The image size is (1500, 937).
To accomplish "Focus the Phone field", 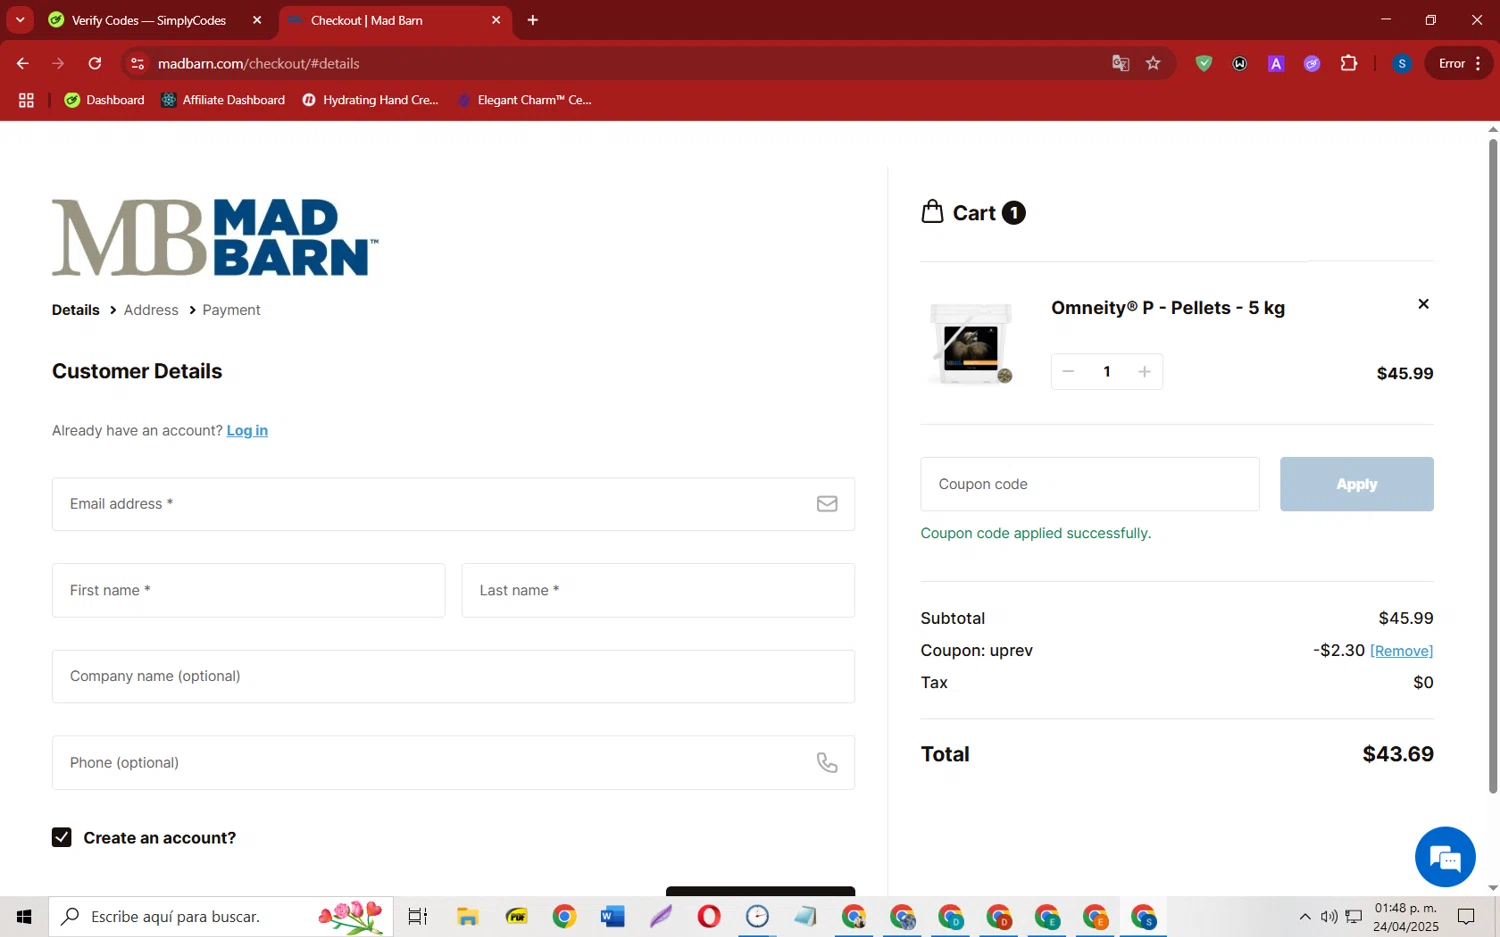I will [453, 763].
